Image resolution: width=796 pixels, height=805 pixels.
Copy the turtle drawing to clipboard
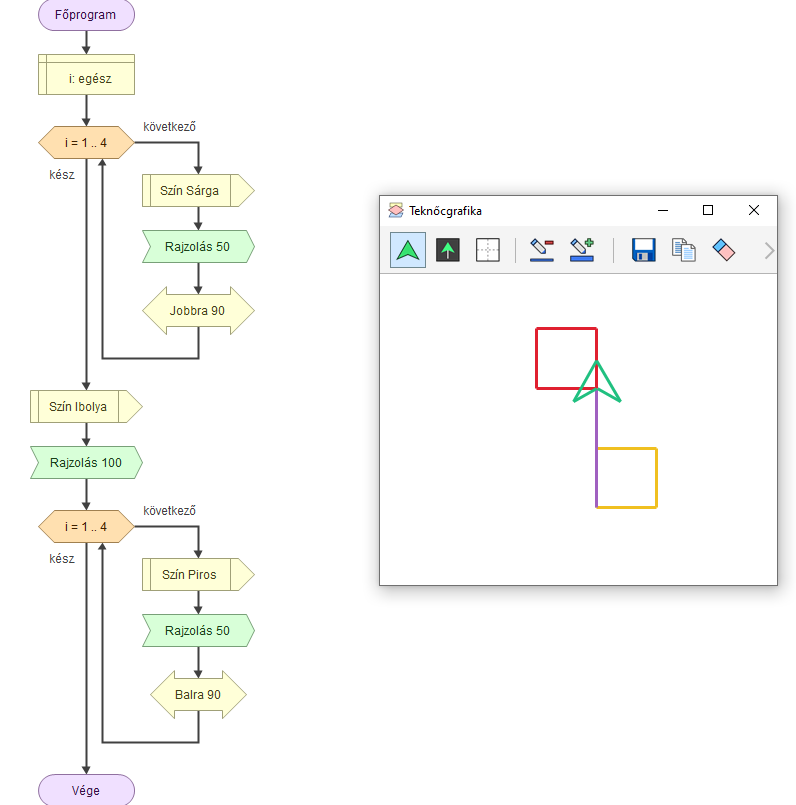coord(684,250)
